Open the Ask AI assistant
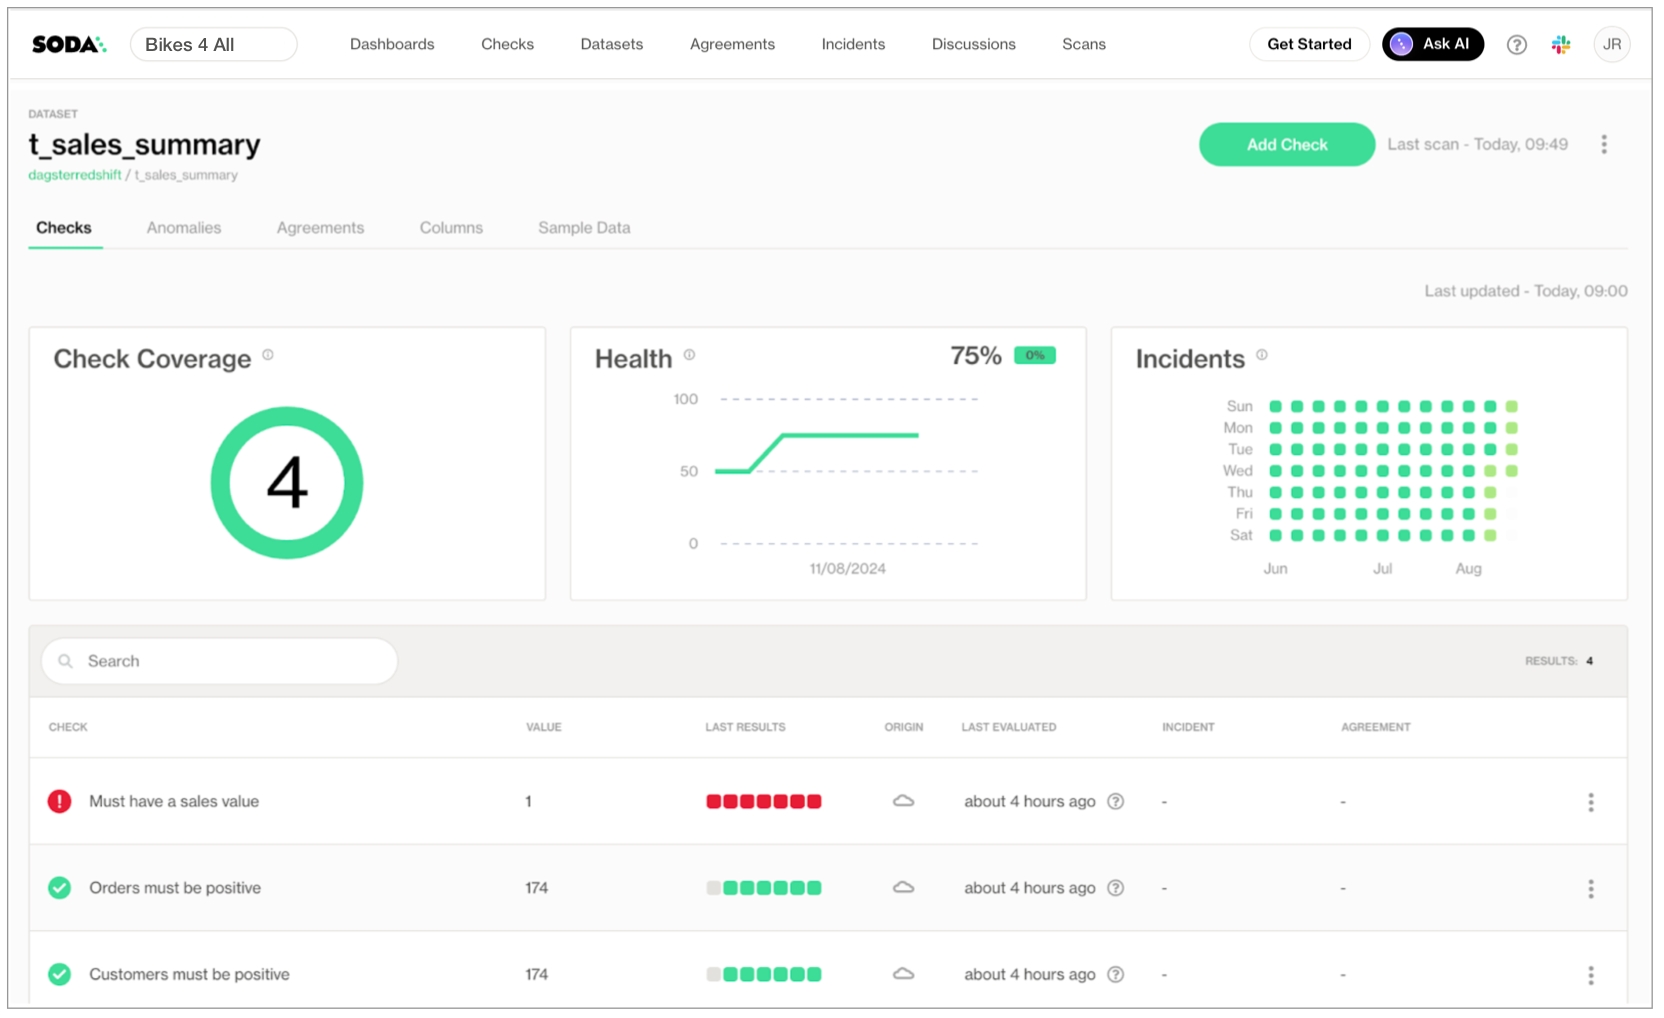Screen dimensions: 1664x1018 pos(1432,44)
